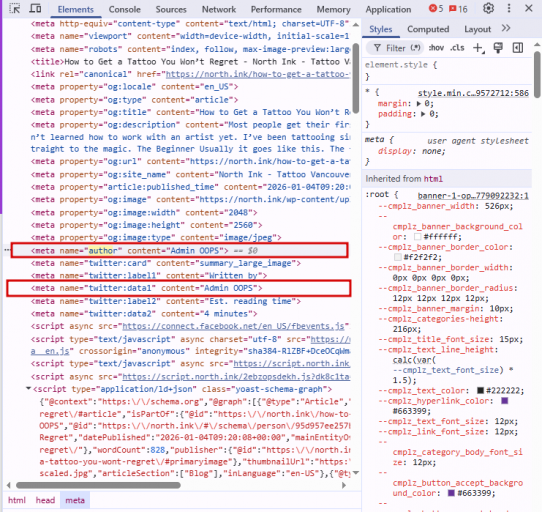Click the scroll right arrow in DOM tree
542x512 pixels.
pyautogui.click(x=344, y=485)
